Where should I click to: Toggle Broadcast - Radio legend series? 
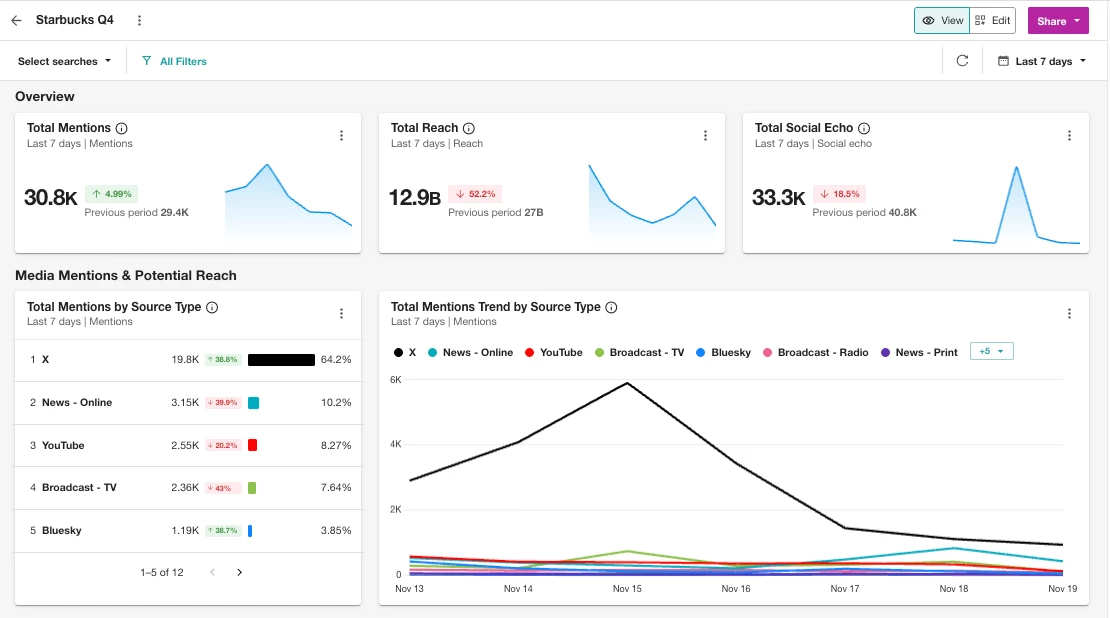[815, 353]
